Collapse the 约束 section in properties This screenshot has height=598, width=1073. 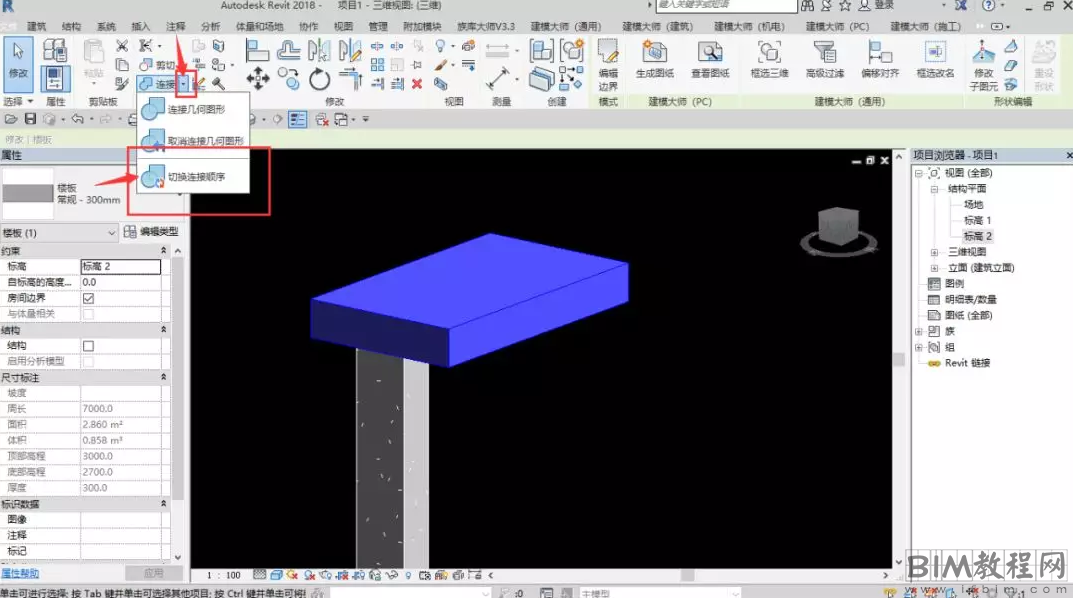coord(164,250)
